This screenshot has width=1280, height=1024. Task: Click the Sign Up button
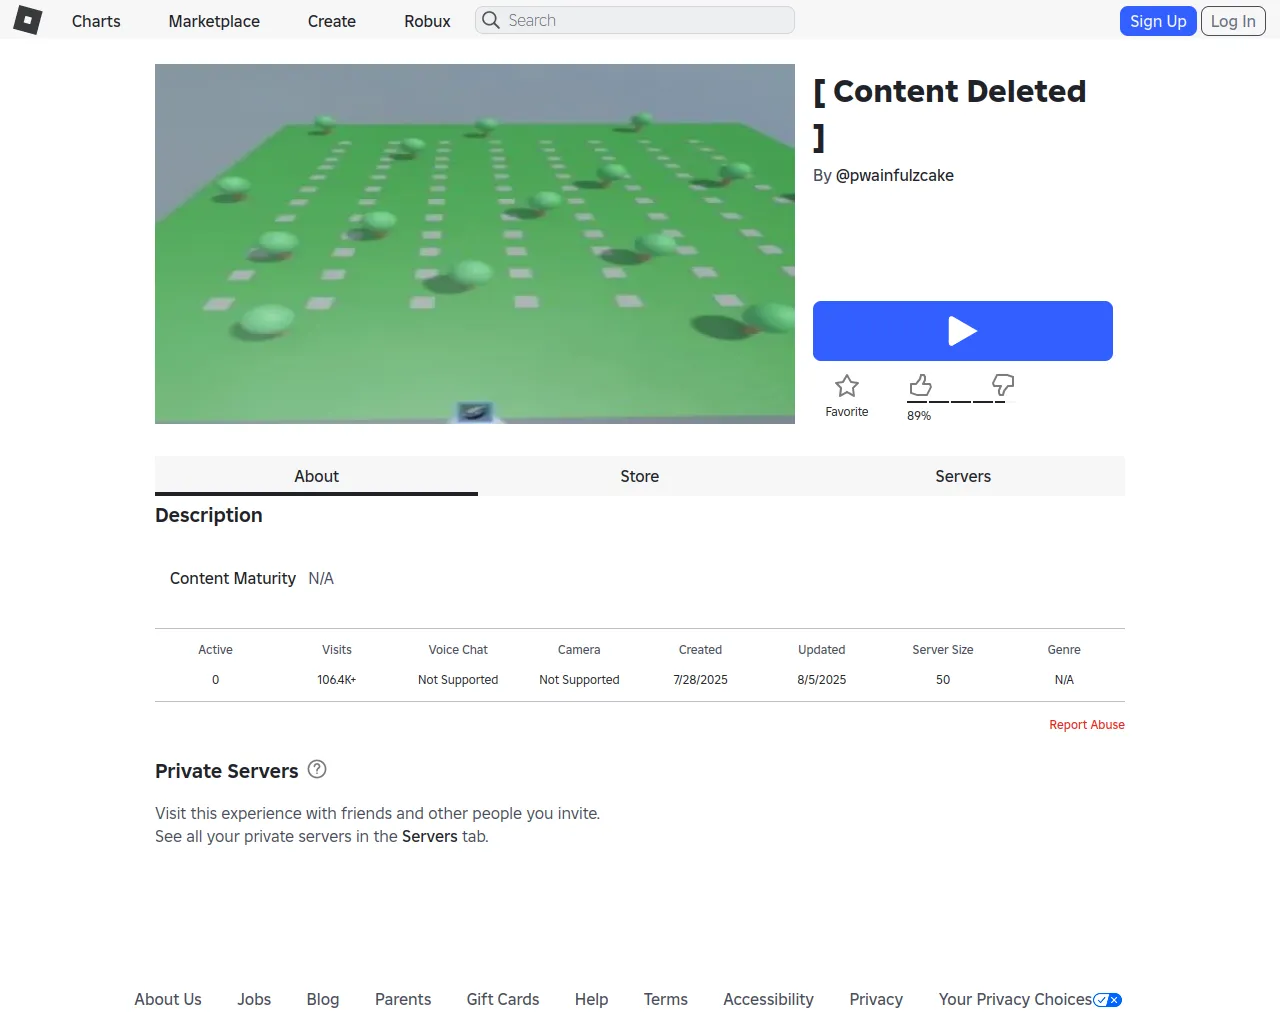click(1158, 21)
